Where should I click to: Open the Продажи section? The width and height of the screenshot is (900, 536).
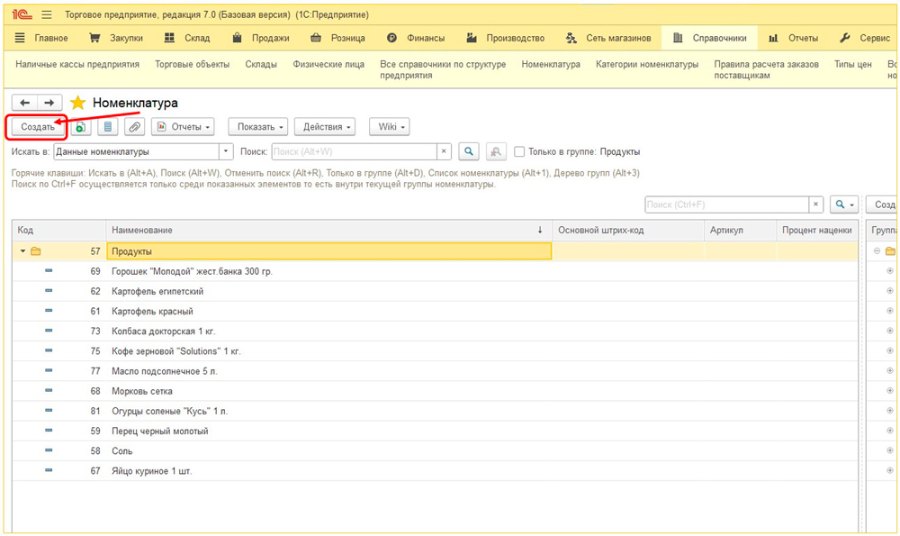(261, 38)
